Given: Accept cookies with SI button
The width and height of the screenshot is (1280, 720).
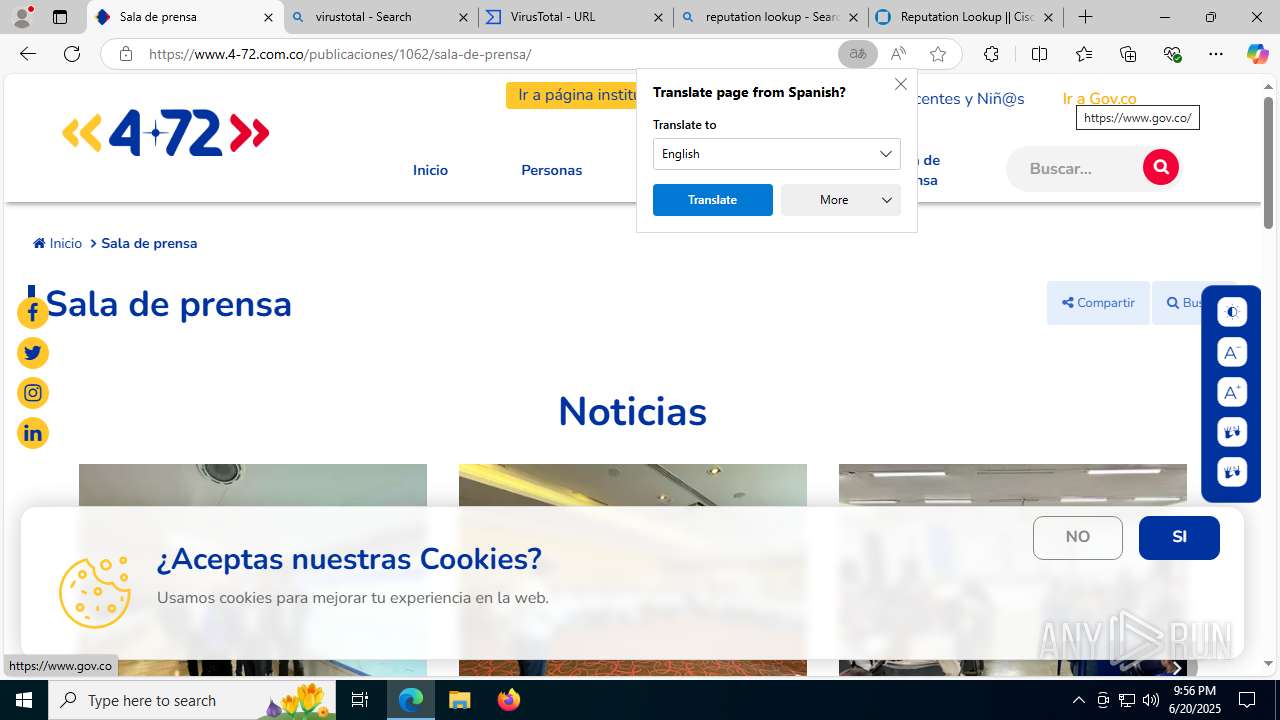Looking at the screenshot, I should (x=1179, y=538).
